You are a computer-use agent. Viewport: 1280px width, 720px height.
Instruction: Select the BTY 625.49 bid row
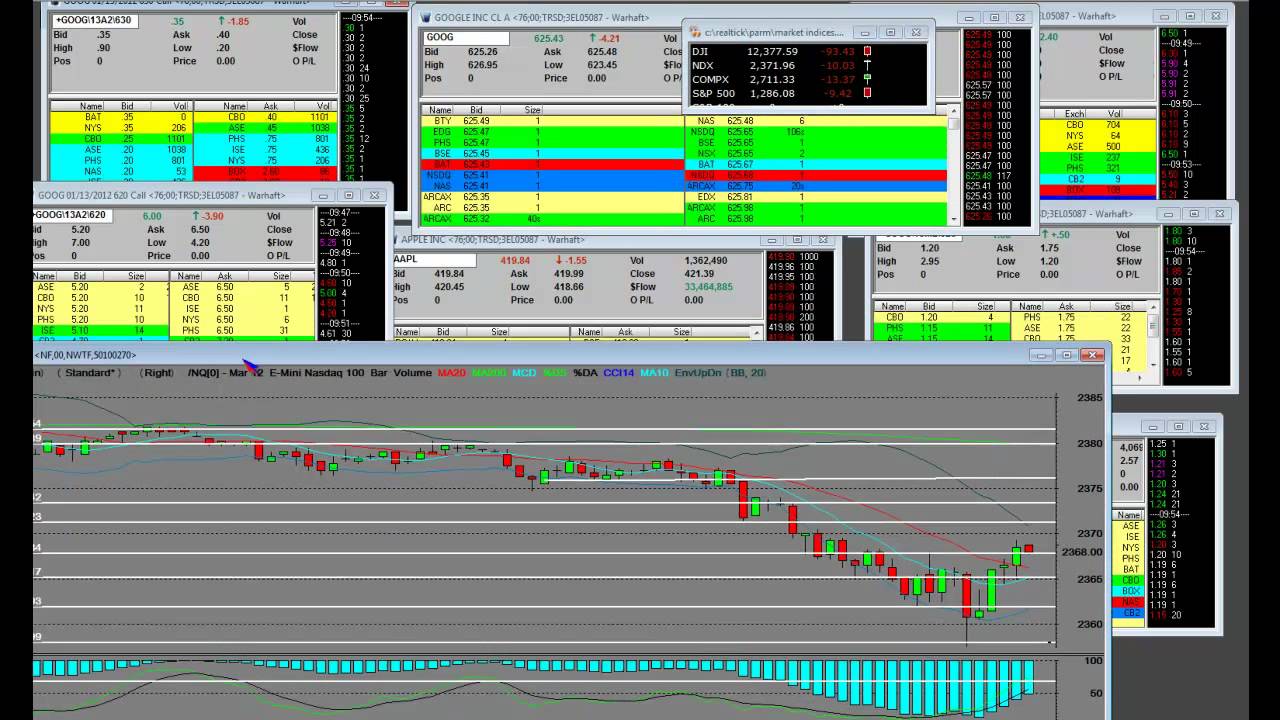coord(552,121)
